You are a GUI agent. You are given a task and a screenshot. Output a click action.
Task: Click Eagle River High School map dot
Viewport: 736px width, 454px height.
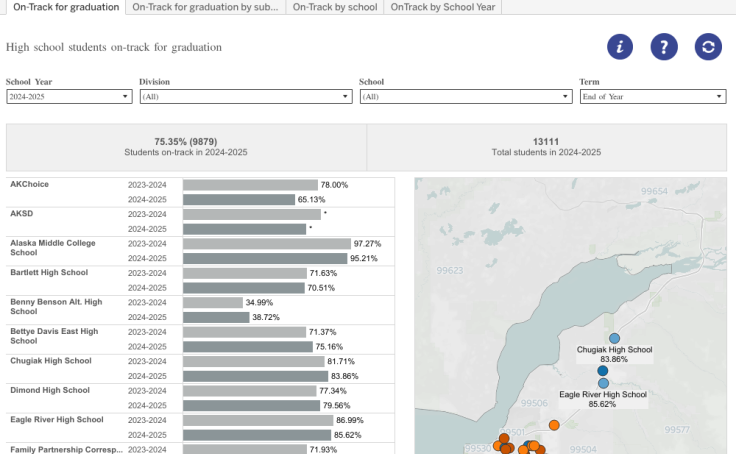tap(603, 383)
